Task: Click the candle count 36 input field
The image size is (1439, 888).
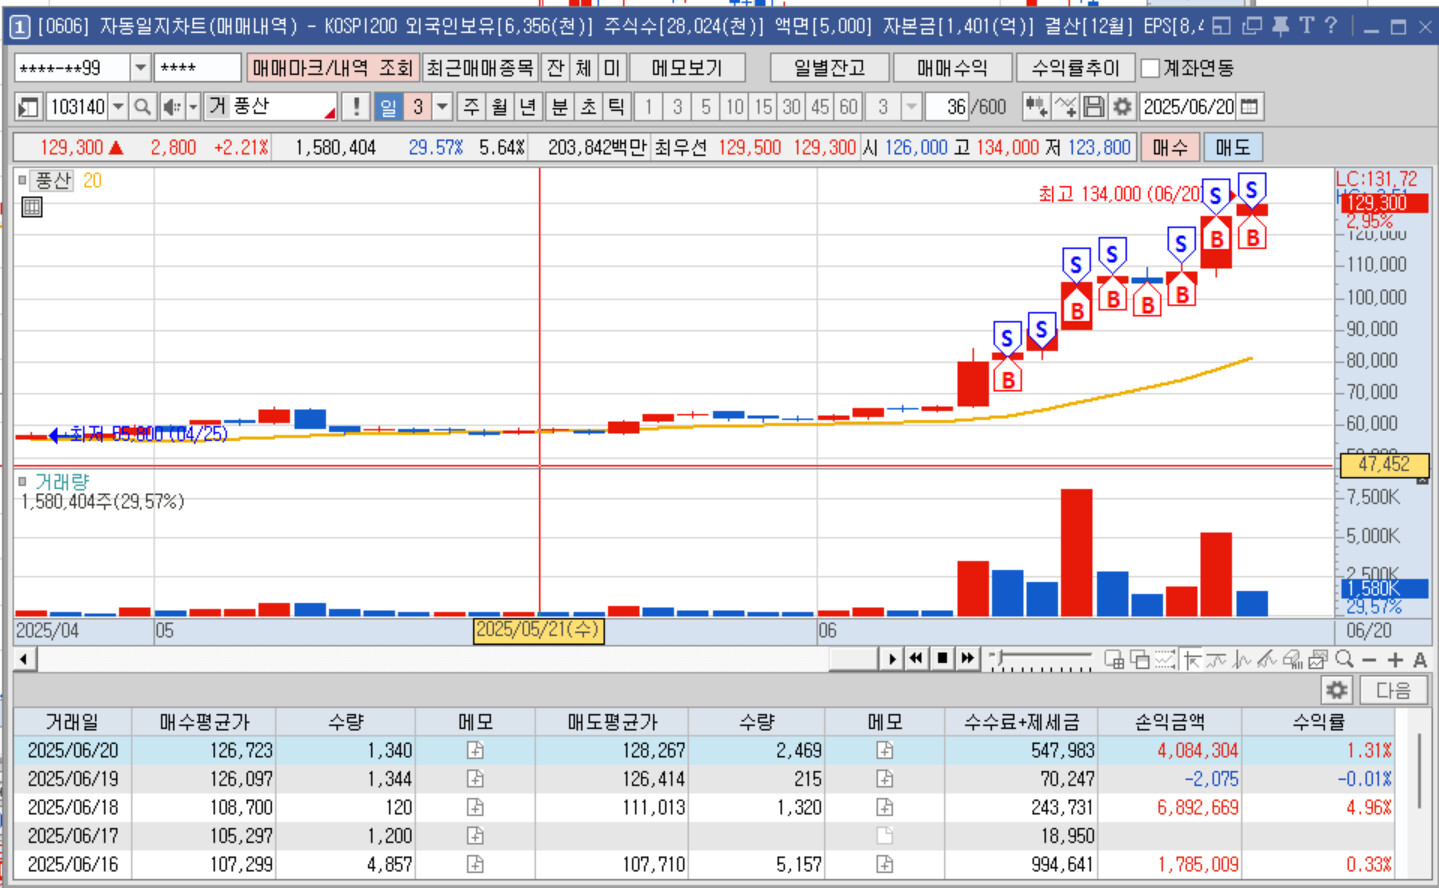Action: [946, 106]
